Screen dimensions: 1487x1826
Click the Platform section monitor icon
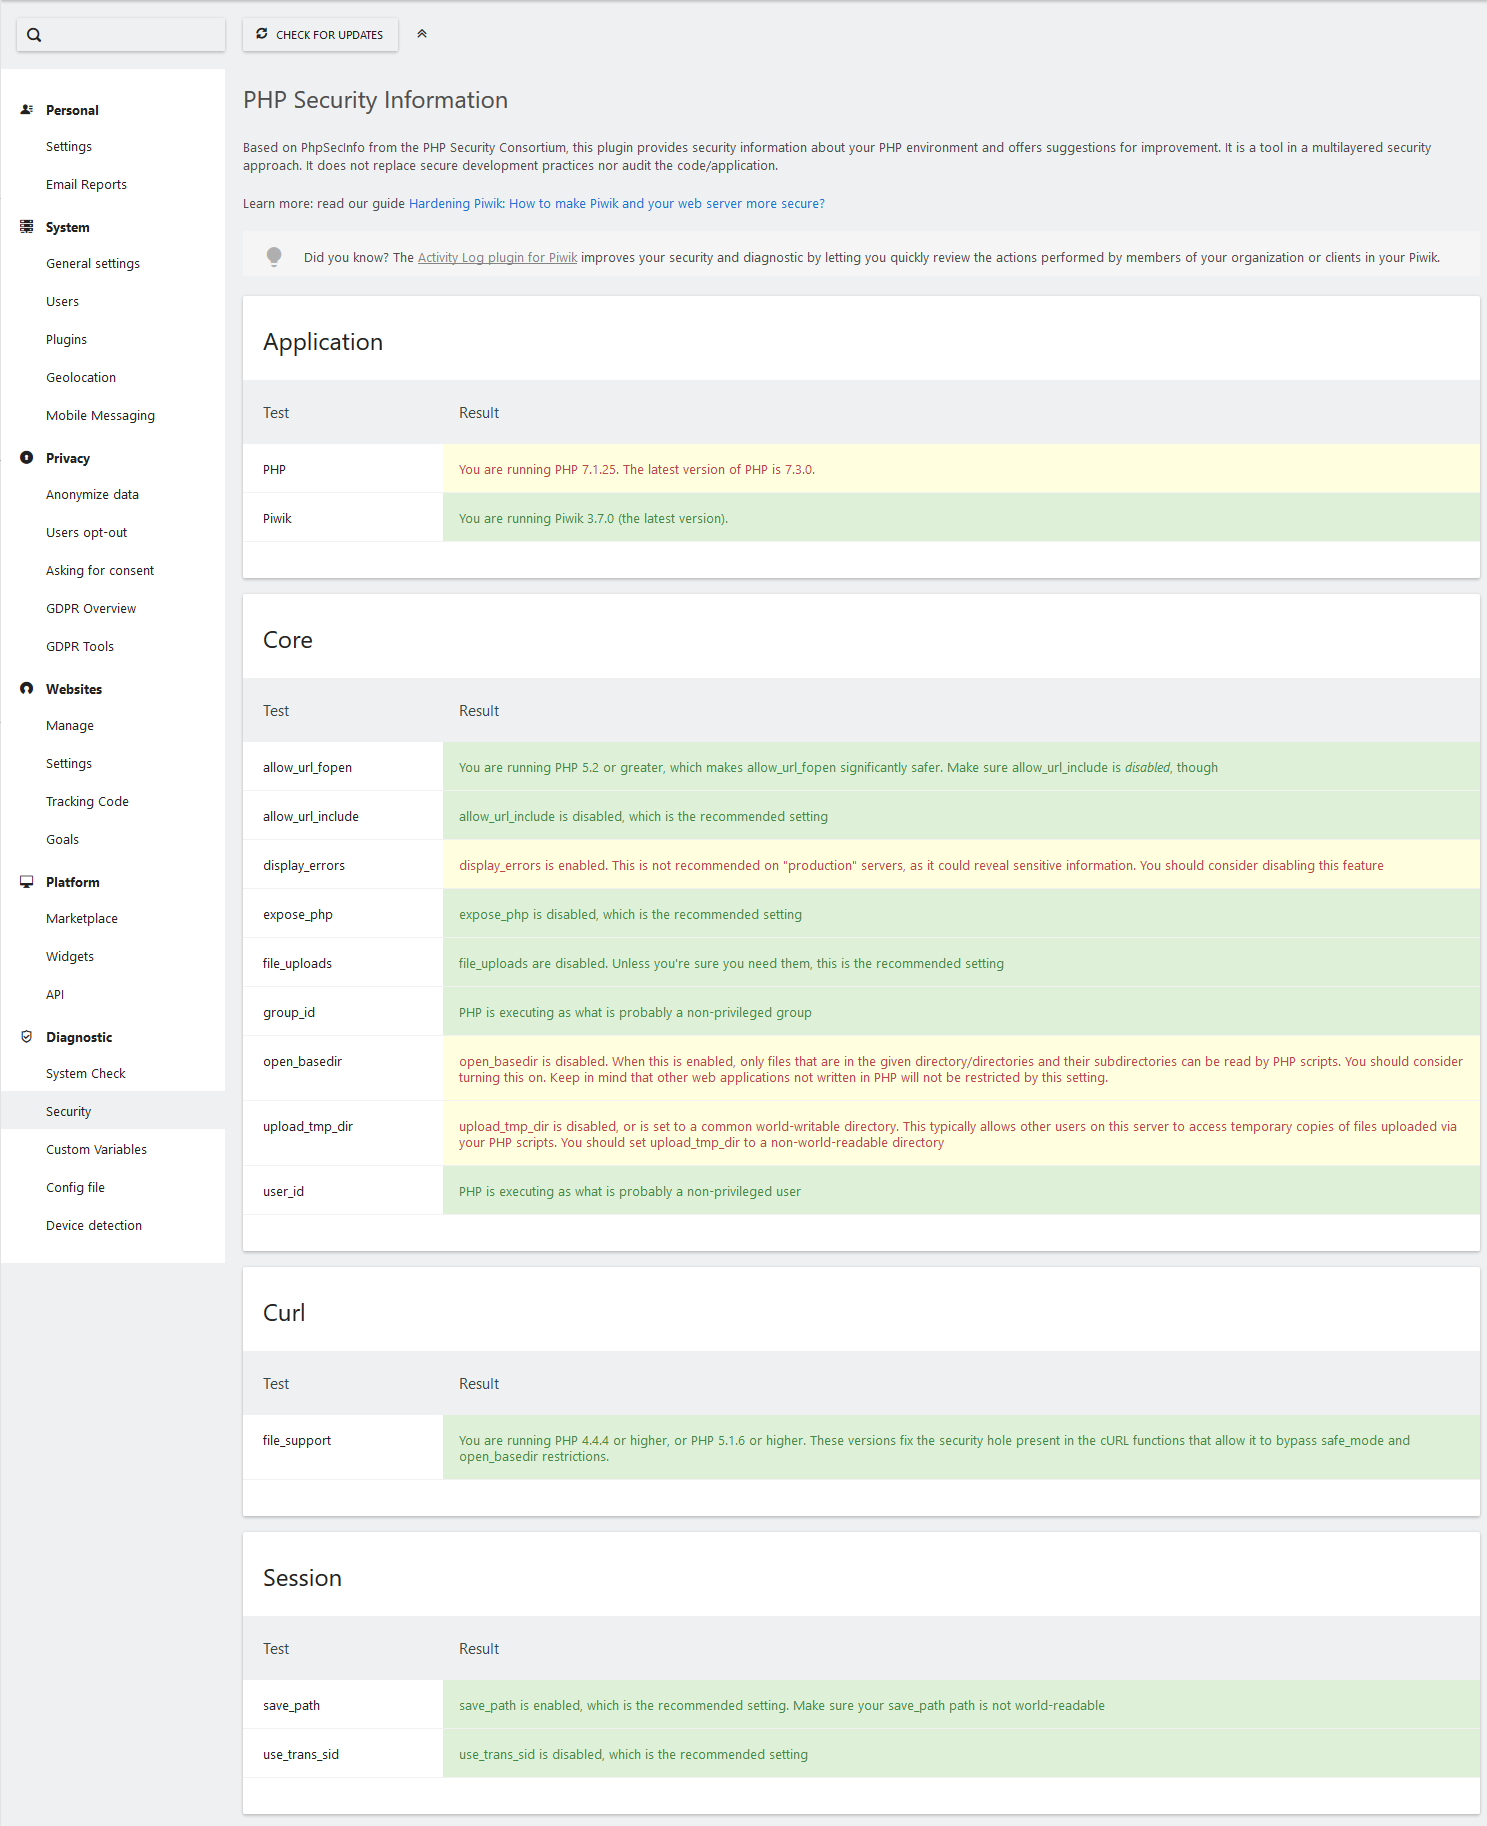[x=27, y=882]
